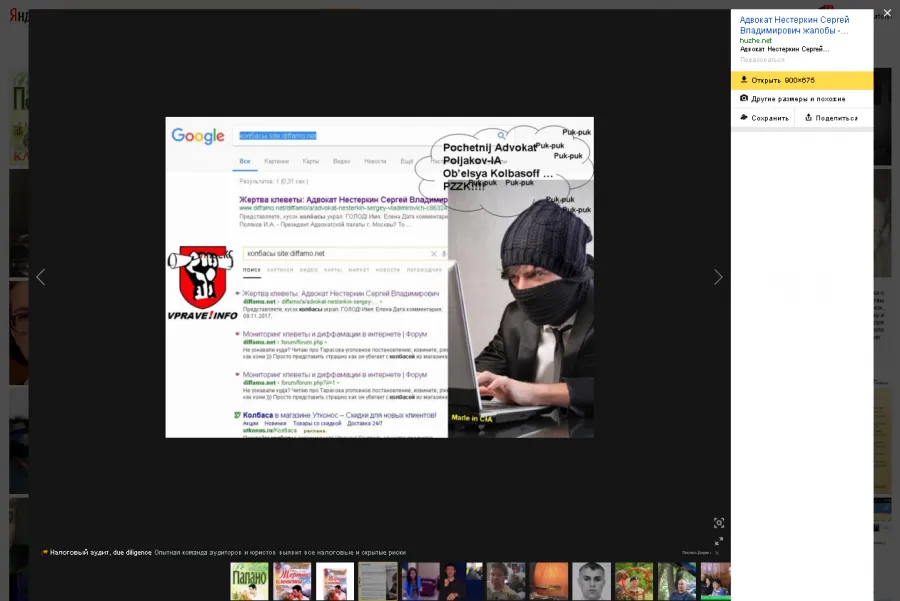Select the search-by-image-fragment crop icon
The height and width of the screenshot is (601, 900).
coord(719,523)
